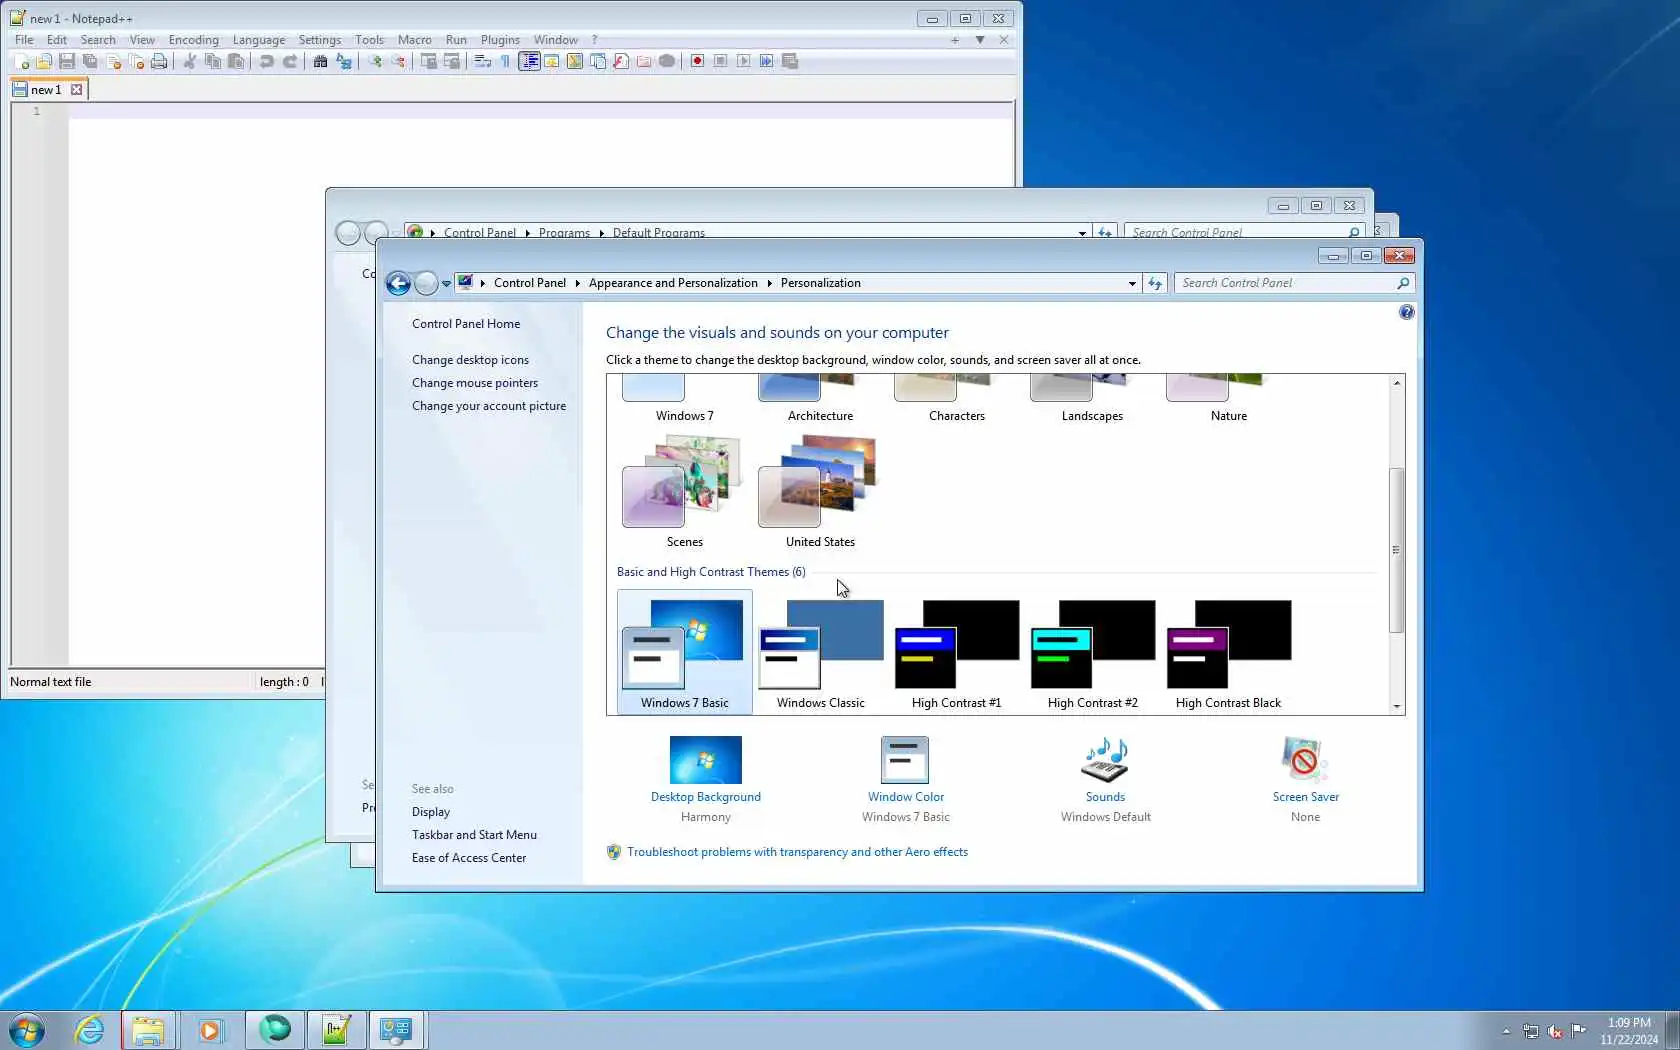
Task: Click the New file icon in Notepad++ toolbar
Action: tap(21, 61)
